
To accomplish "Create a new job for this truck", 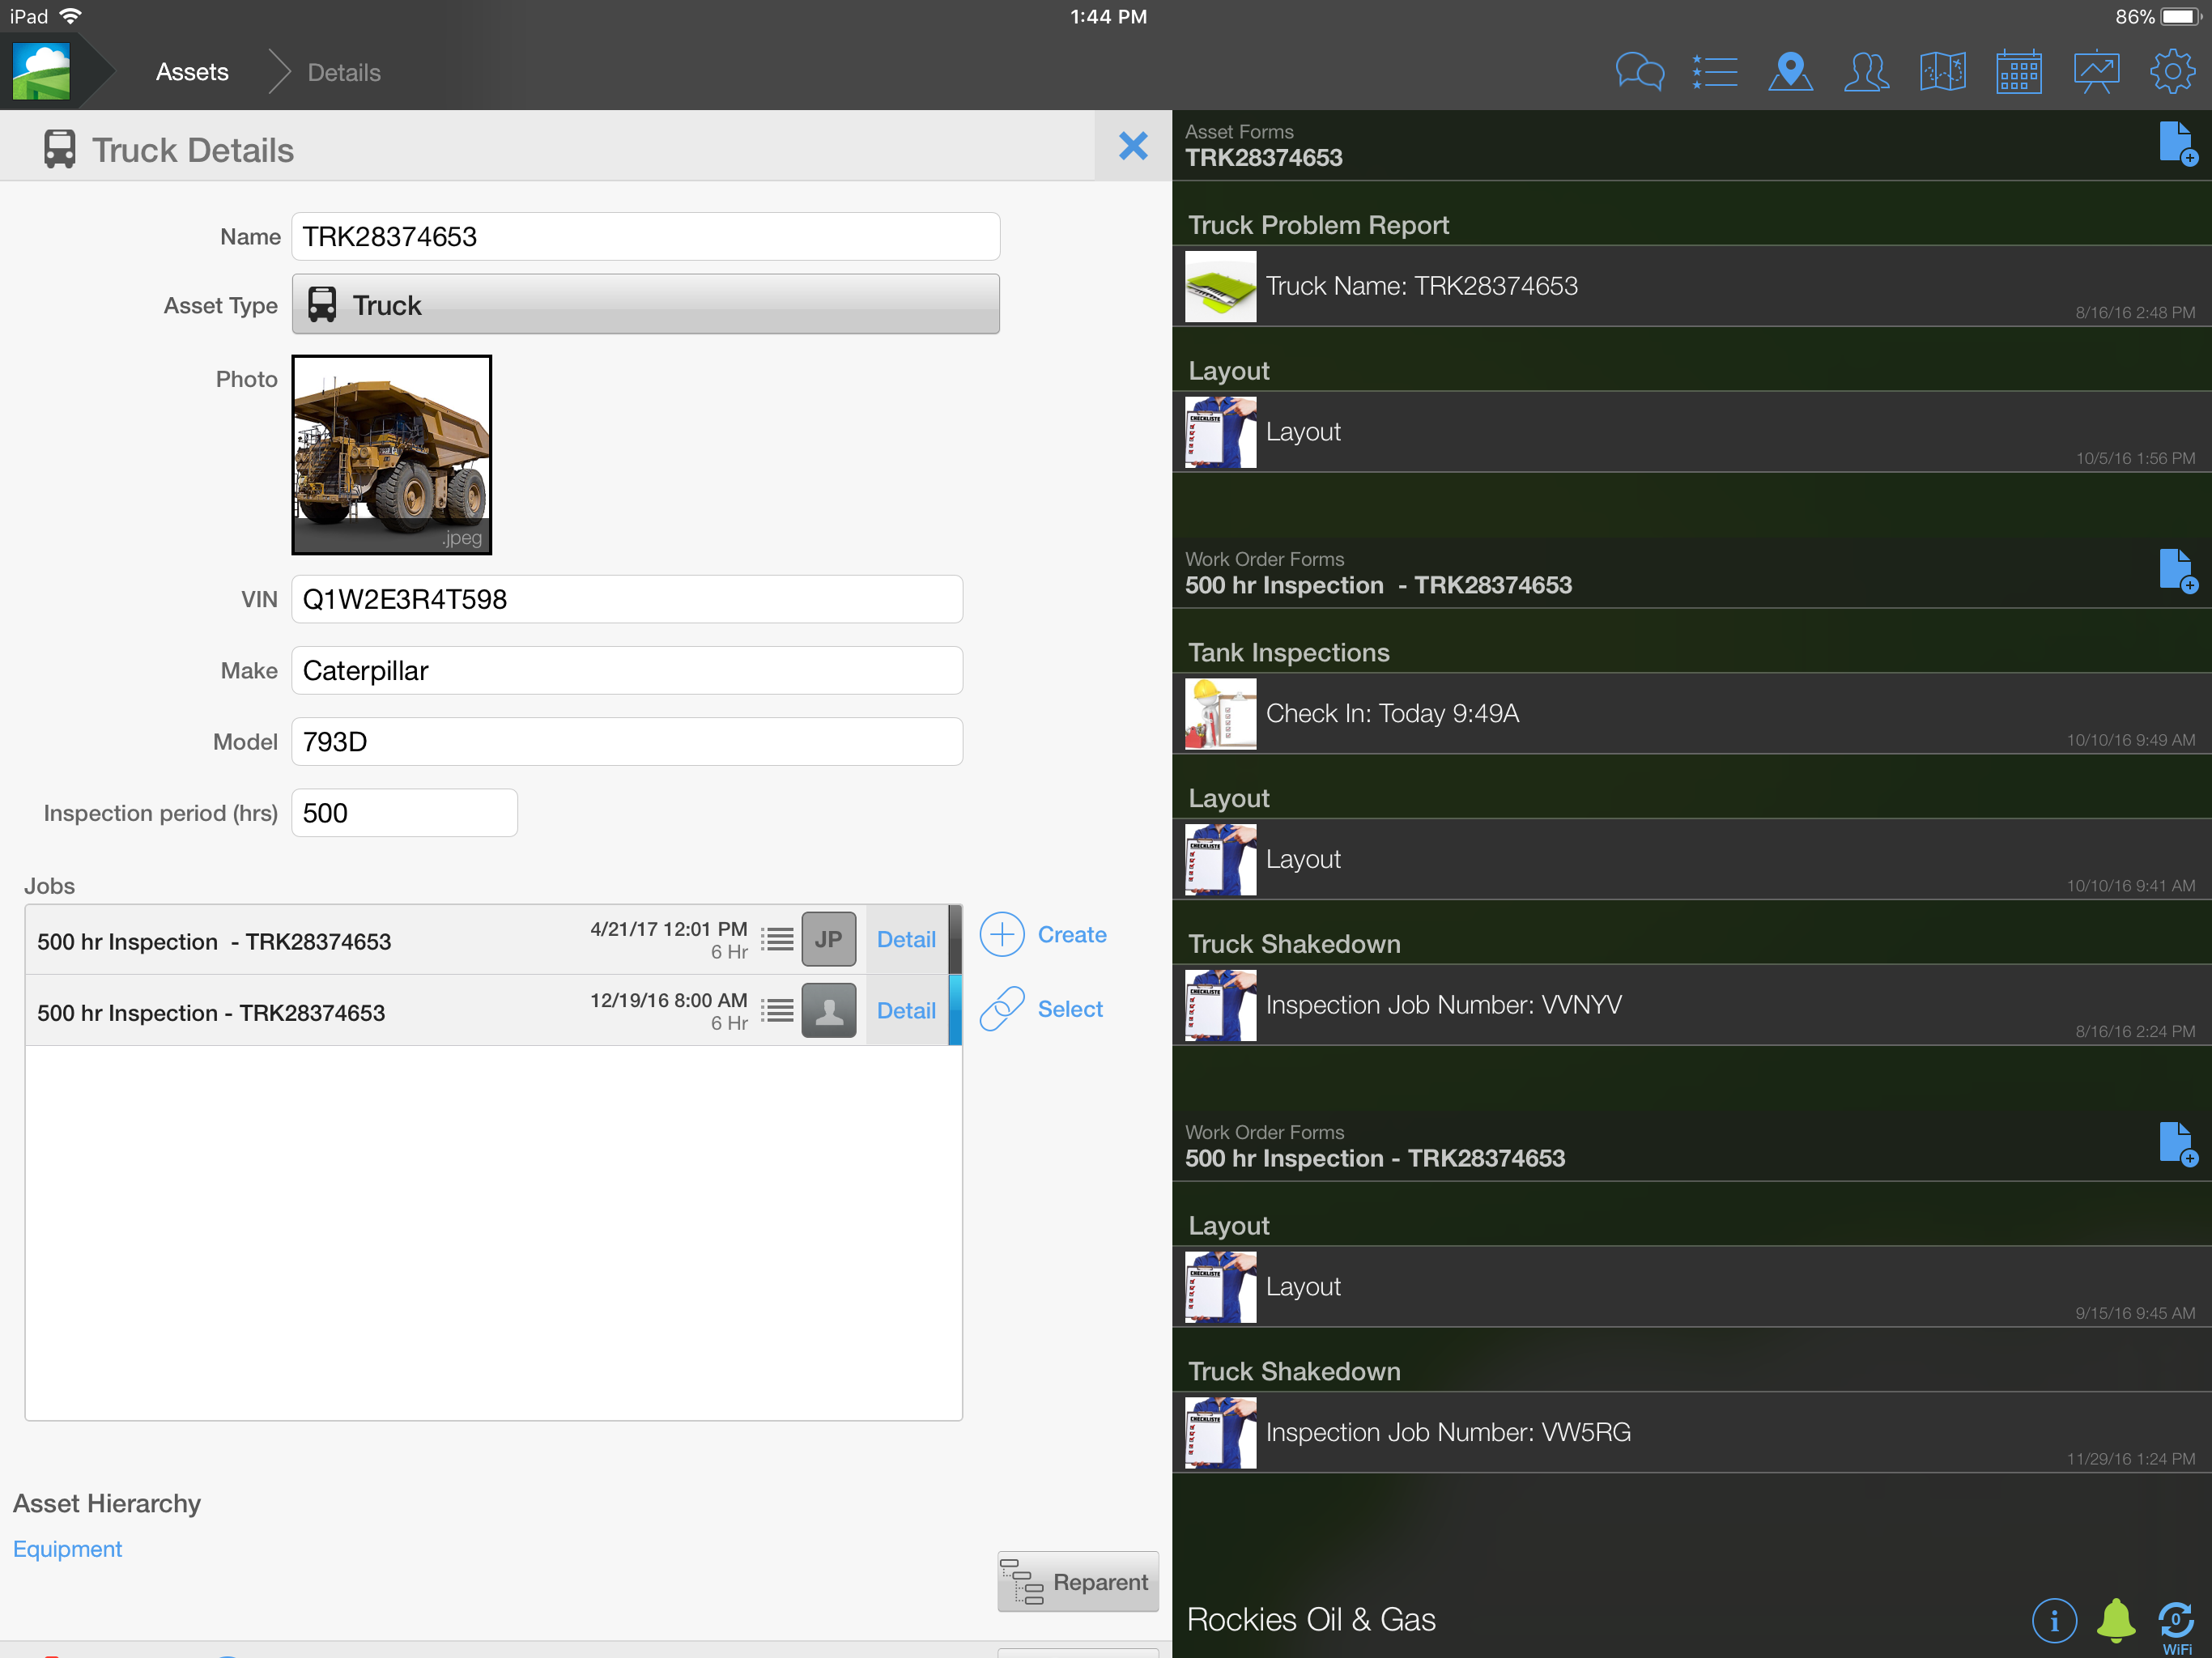I will 1043,934.
